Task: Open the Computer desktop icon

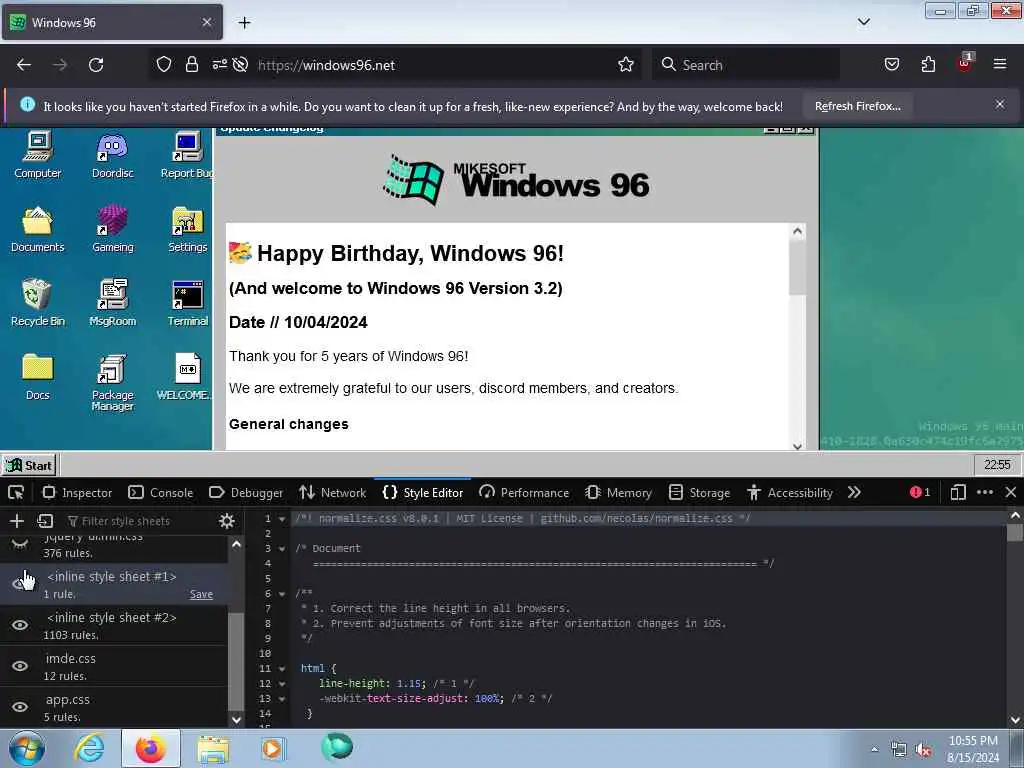Action: point(37,155)
